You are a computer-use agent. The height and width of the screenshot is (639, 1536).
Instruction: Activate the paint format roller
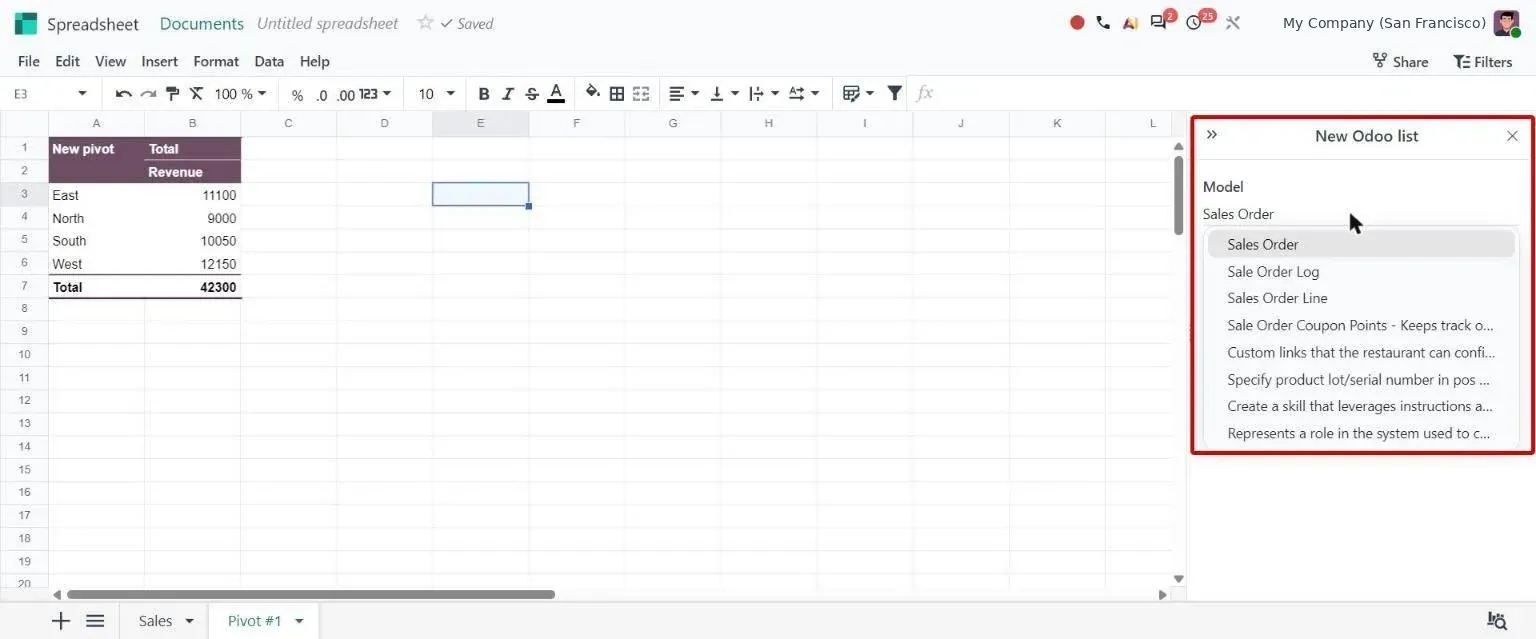tap(172, 94)
